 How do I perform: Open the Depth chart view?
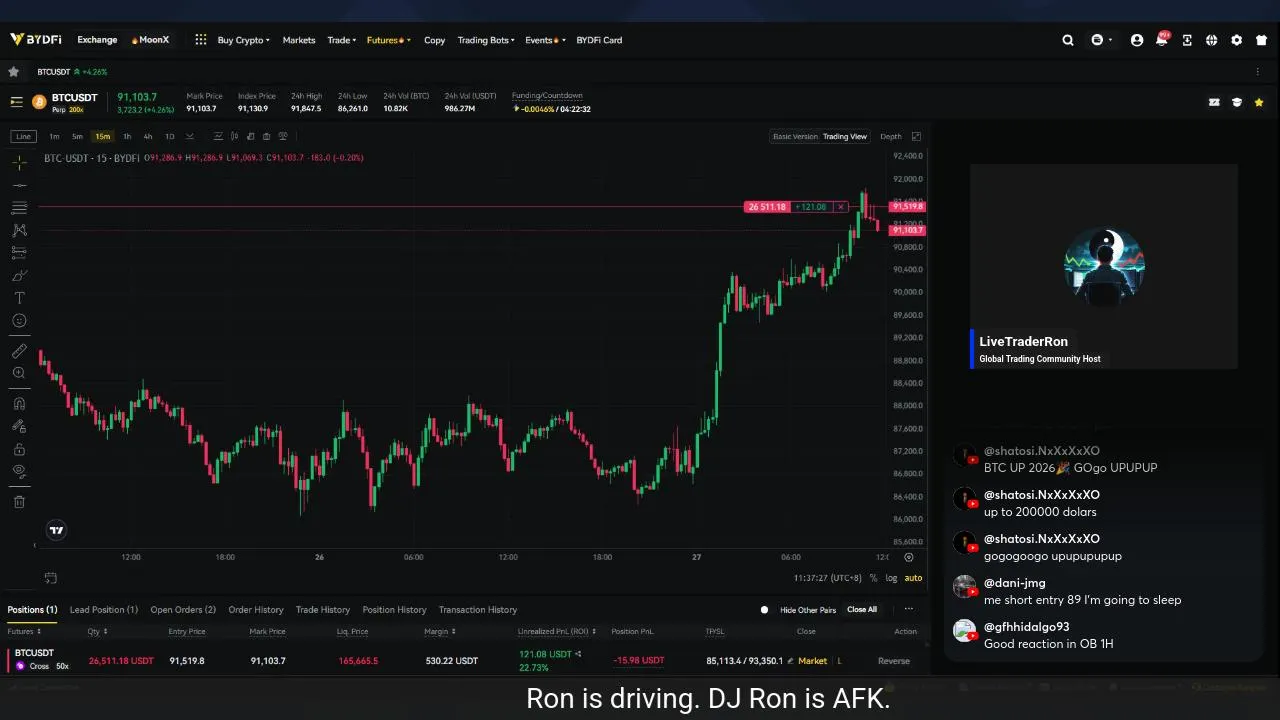[x=890, y=136]
